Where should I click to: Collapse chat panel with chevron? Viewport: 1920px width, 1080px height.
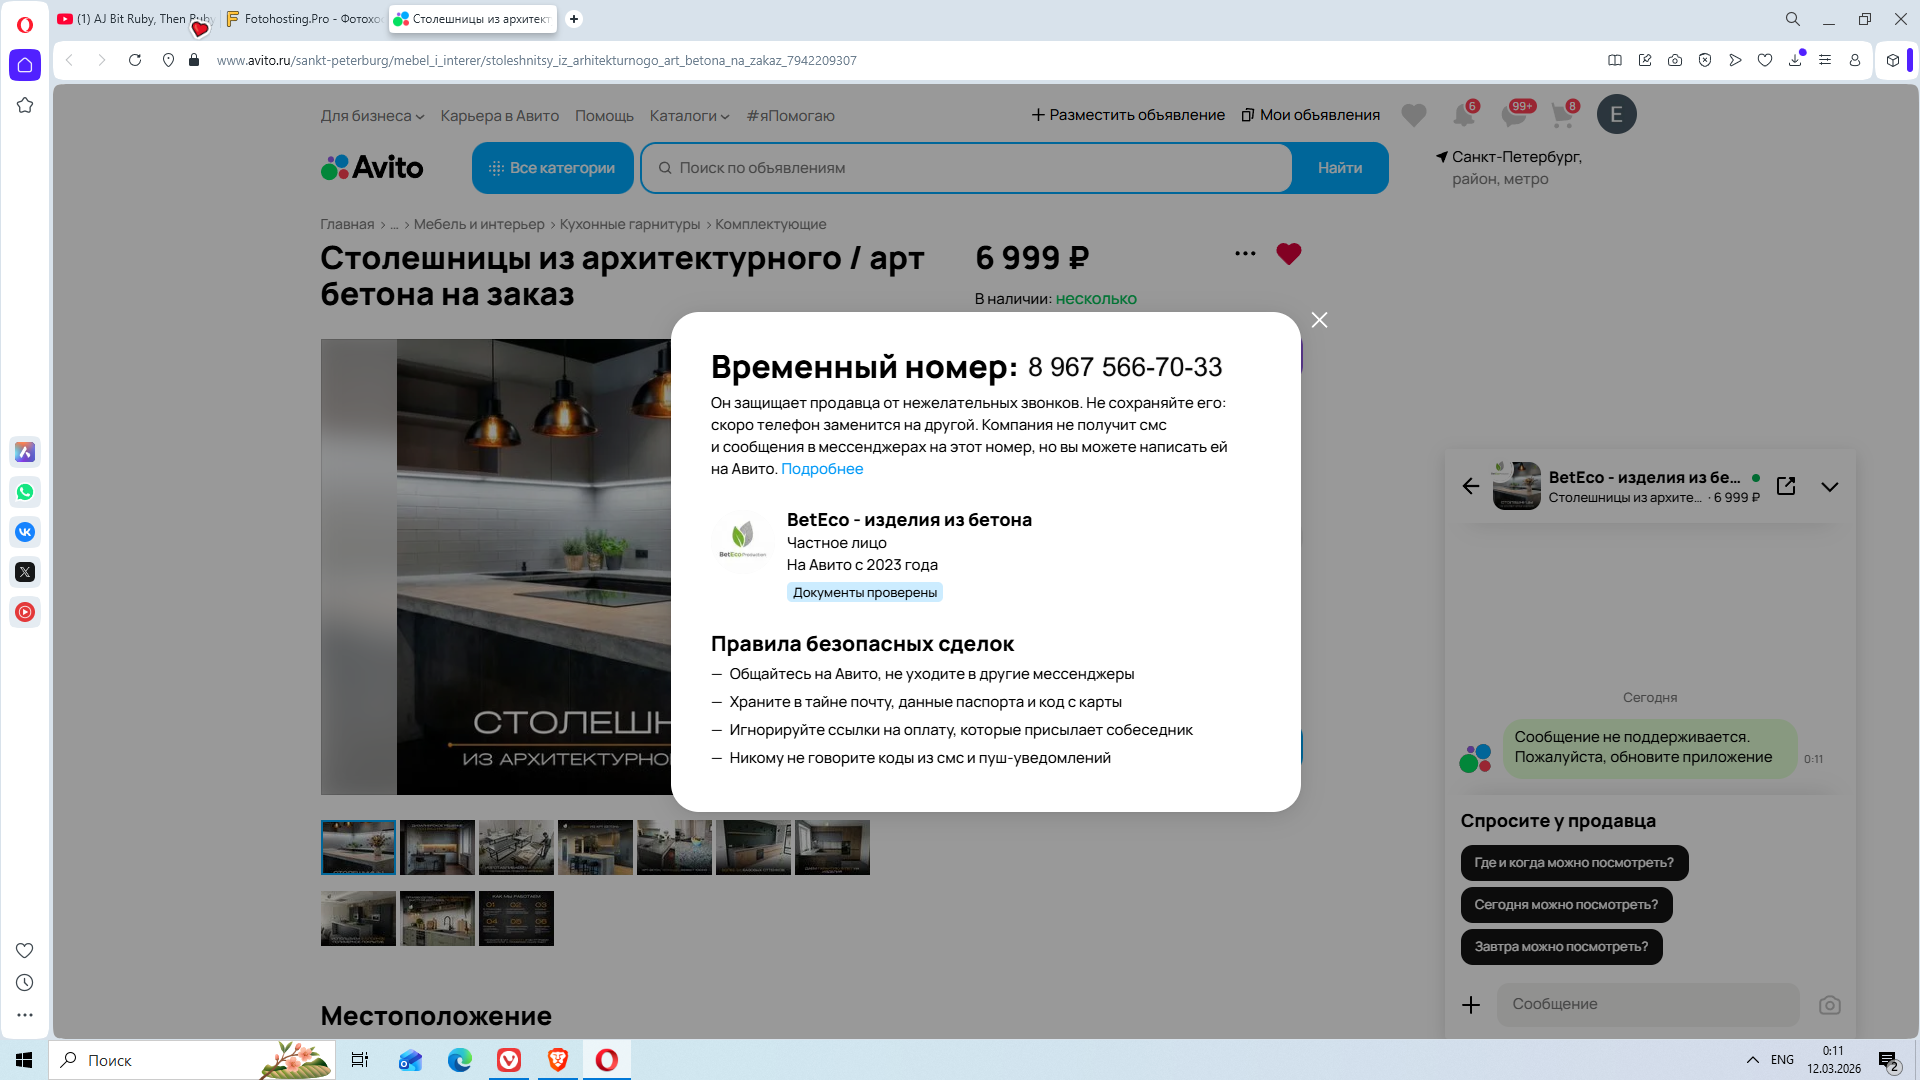coord(1829,487)
